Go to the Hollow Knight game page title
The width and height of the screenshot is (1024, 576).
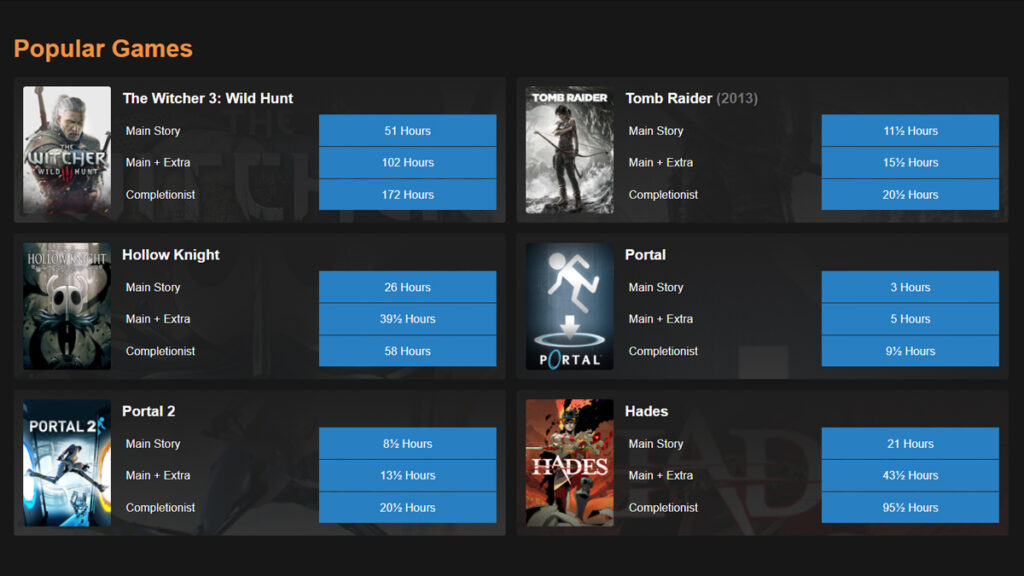(x=170, y=255)
